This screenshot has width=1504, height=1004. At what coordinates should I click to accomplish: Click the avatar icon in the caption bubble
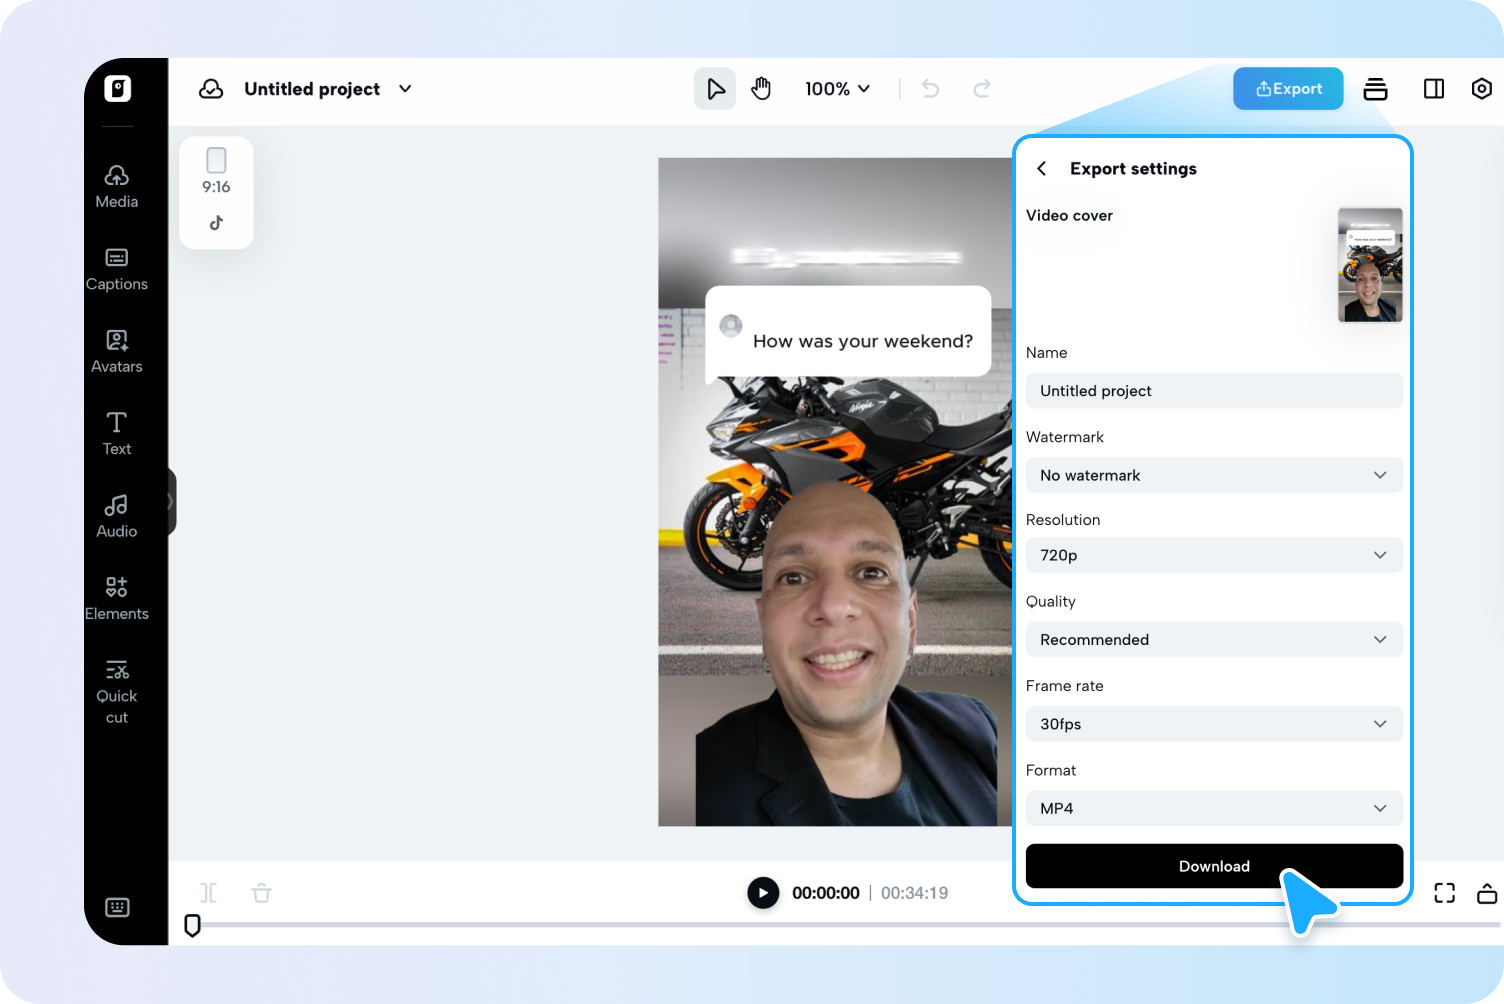pos(731,325)
